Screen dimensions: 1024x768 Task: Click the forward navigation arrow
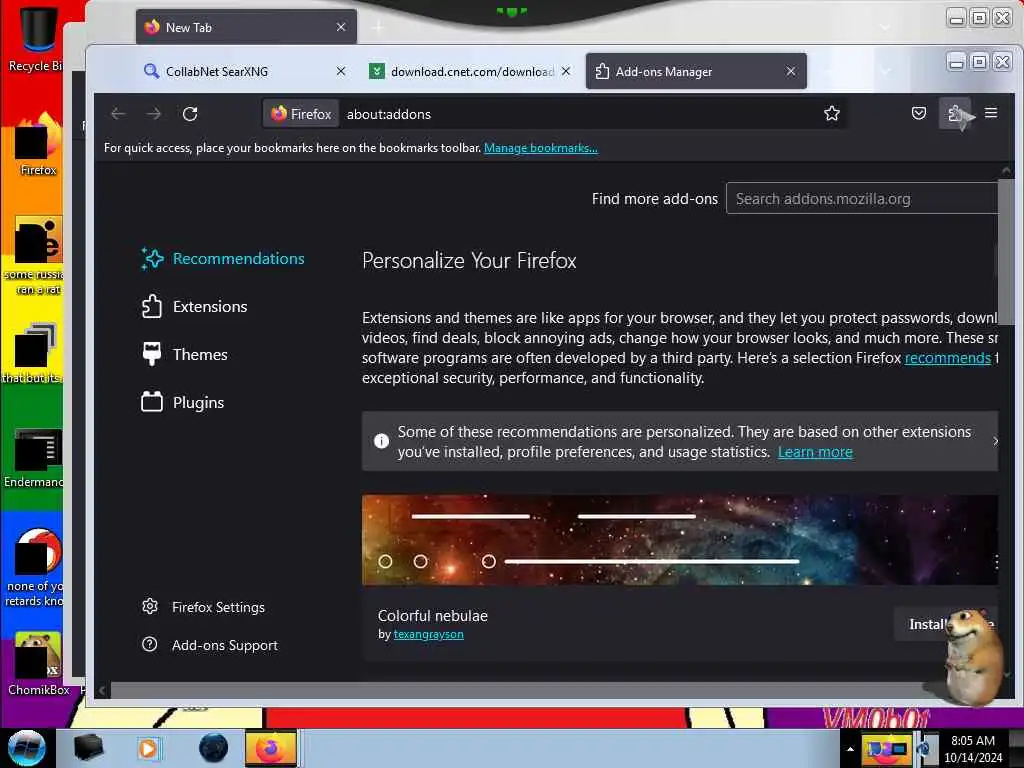(x=154, y=114)
